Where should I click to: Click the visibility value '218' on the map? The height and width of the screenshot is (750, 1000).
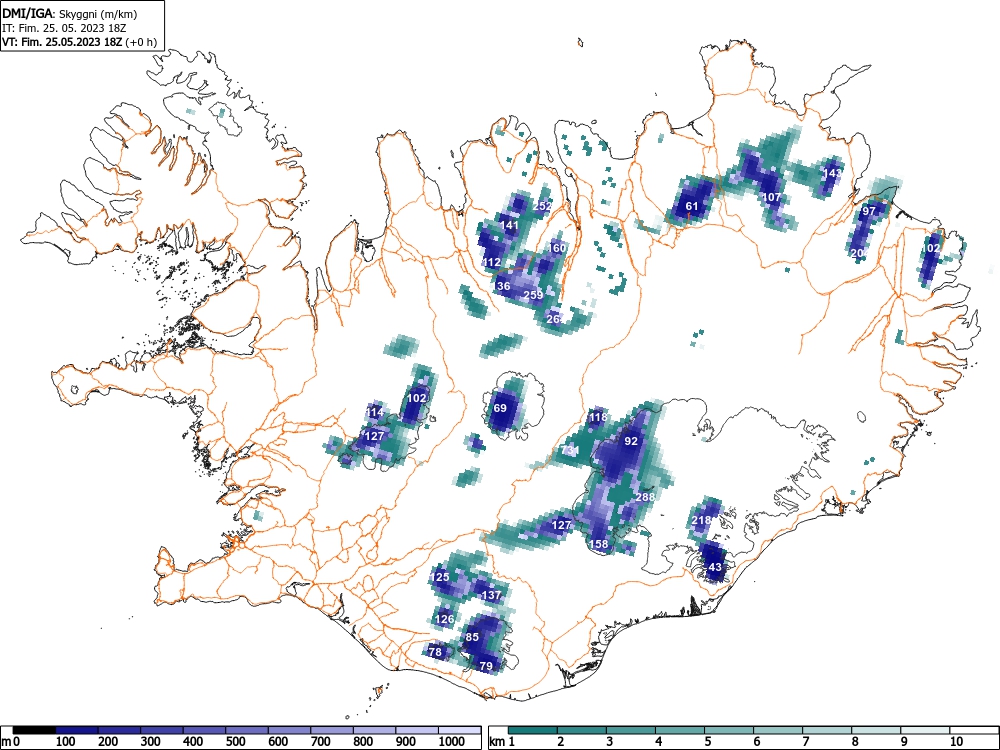point(701,520)
